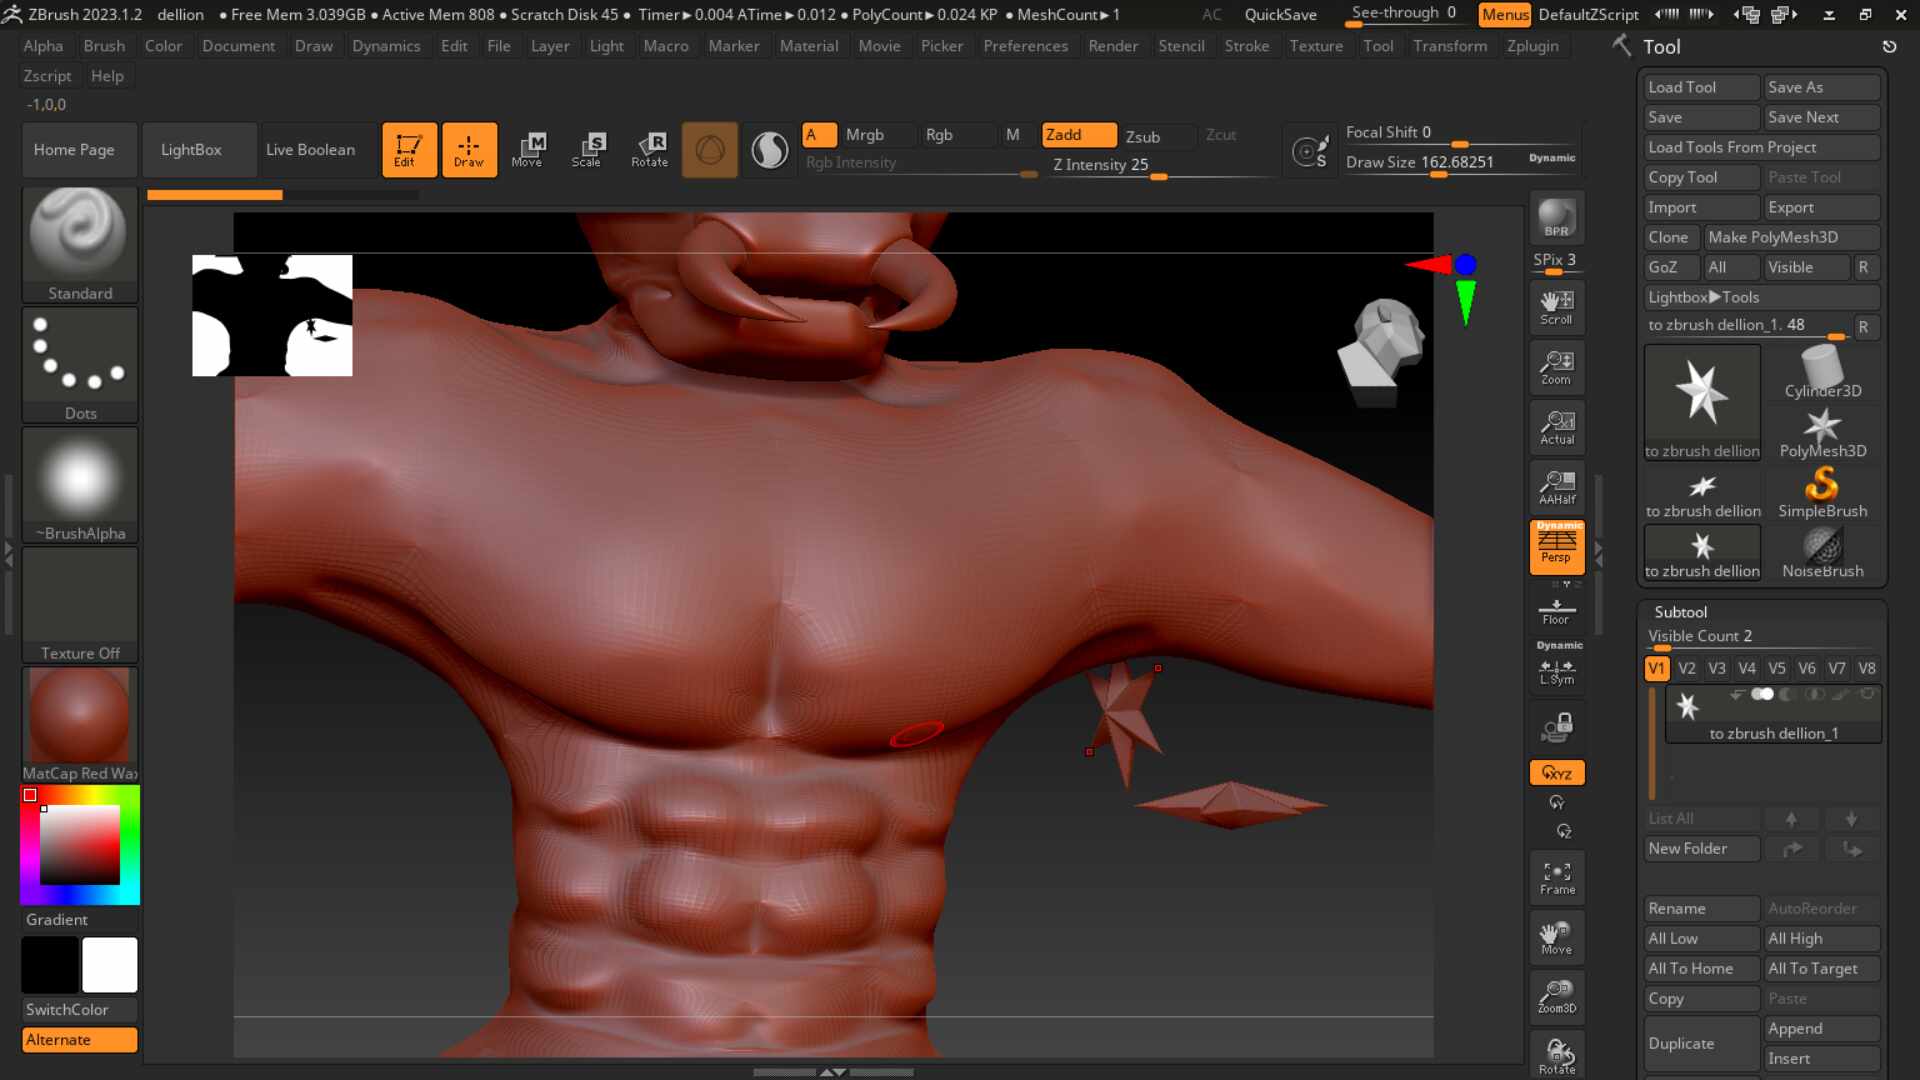Open the Zplugin menu

(1532, 46)
